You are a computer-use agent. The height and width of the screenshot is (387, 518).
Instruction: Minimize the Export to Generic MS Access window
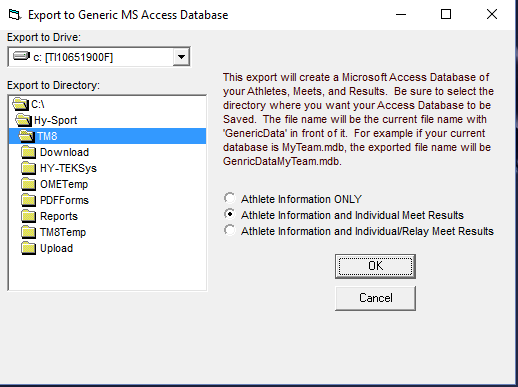click(401, 15)
